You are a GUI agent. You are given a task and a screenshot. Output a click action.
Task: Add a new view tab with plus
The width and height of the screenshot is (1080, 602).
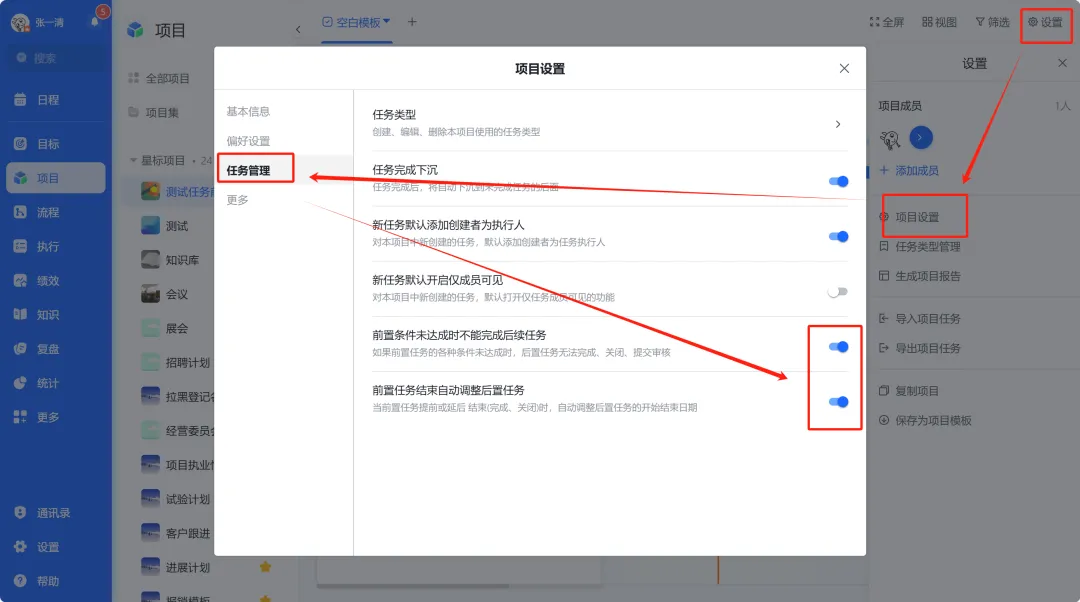click(412, 22)
